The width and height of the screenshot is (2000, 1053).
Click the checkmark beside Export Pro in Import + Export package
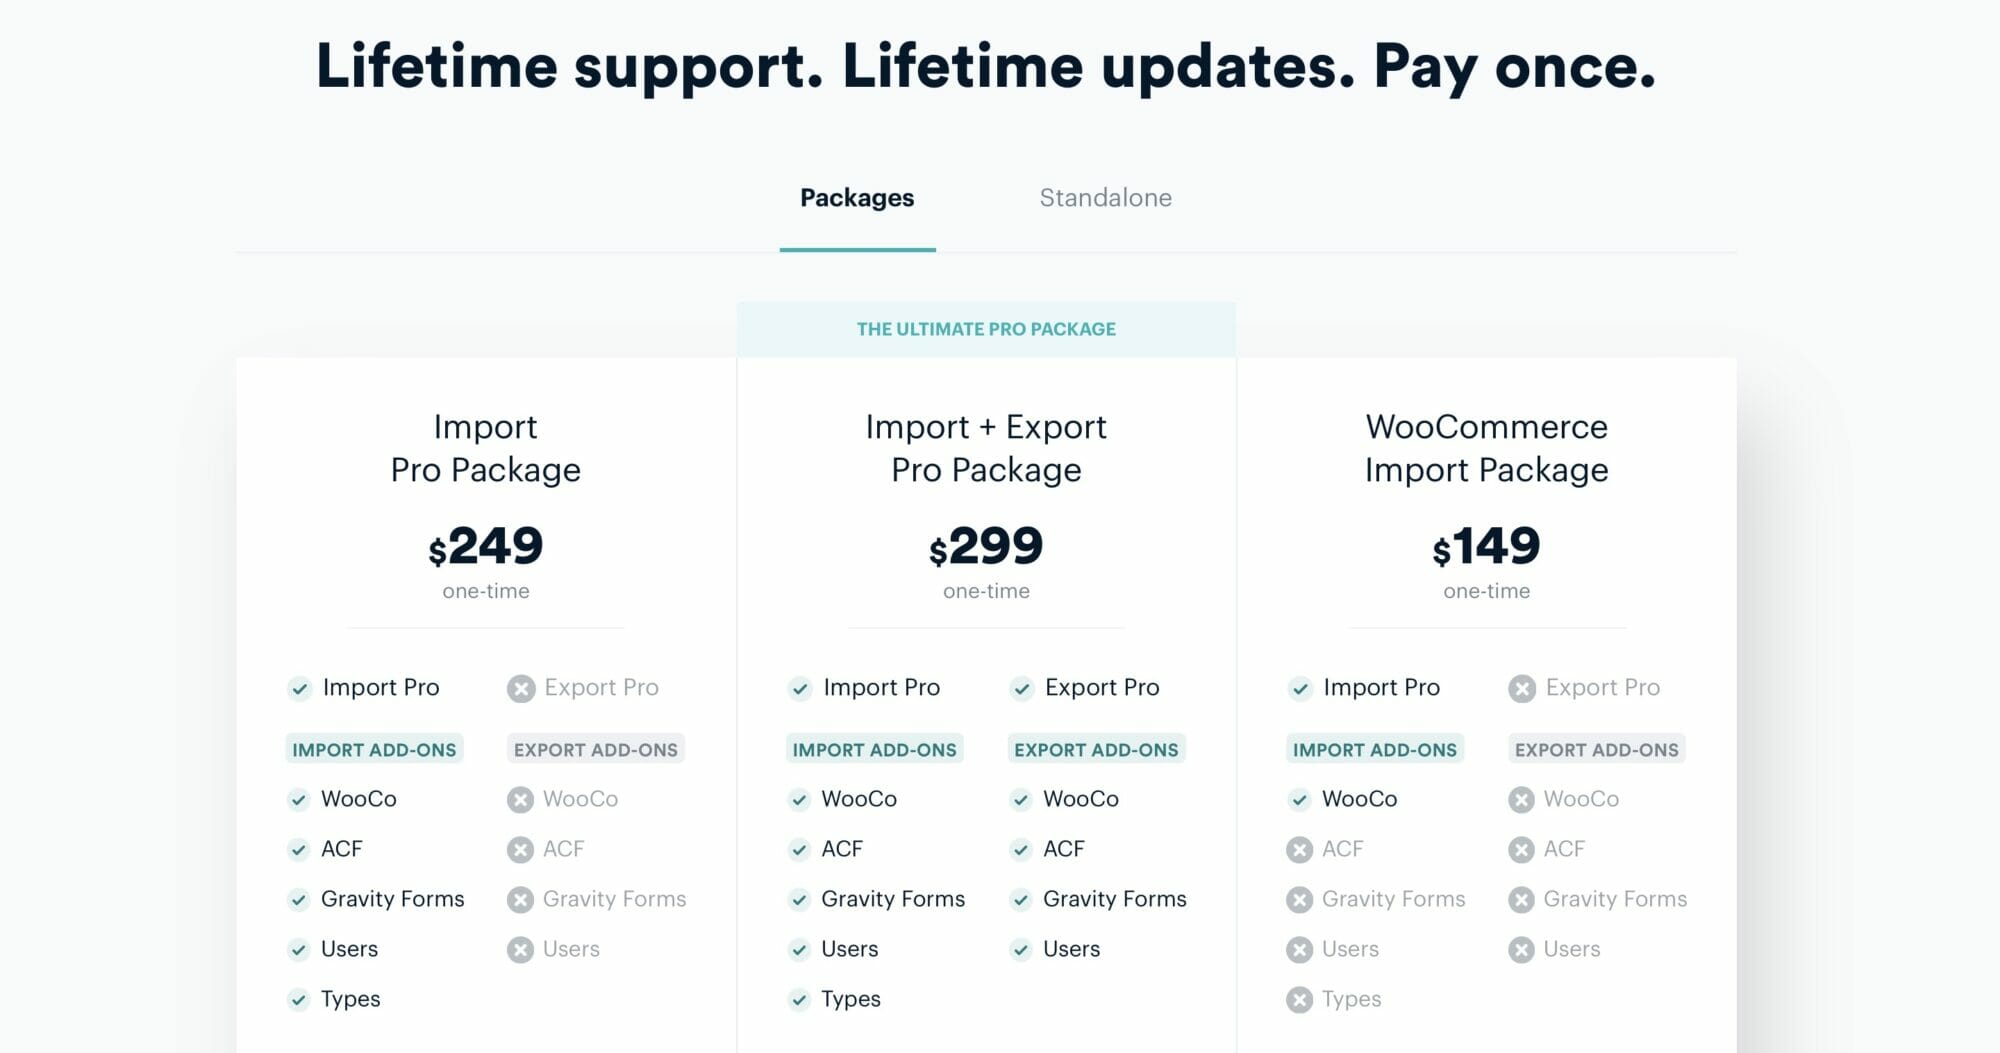tap(1021, 688)
